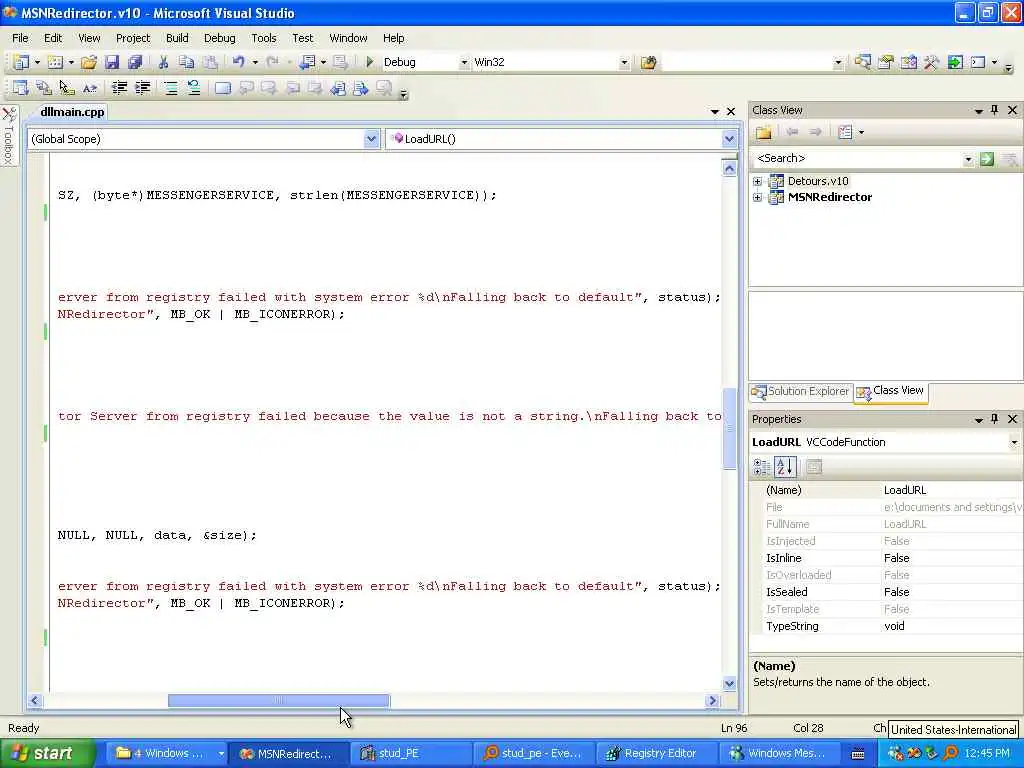1024x768 pixels.
Task: Open the Debug configuration dropdown
Action: [x=464, y=63]
